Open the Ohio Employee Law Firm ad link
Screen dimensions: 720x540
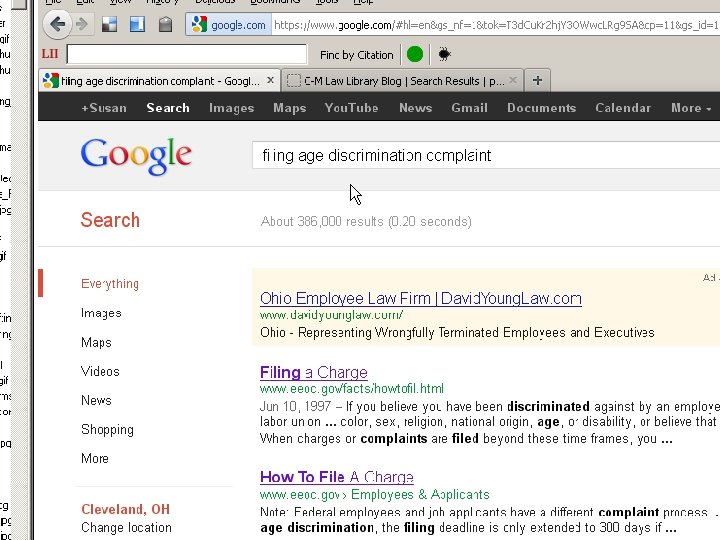click(421, 298)
